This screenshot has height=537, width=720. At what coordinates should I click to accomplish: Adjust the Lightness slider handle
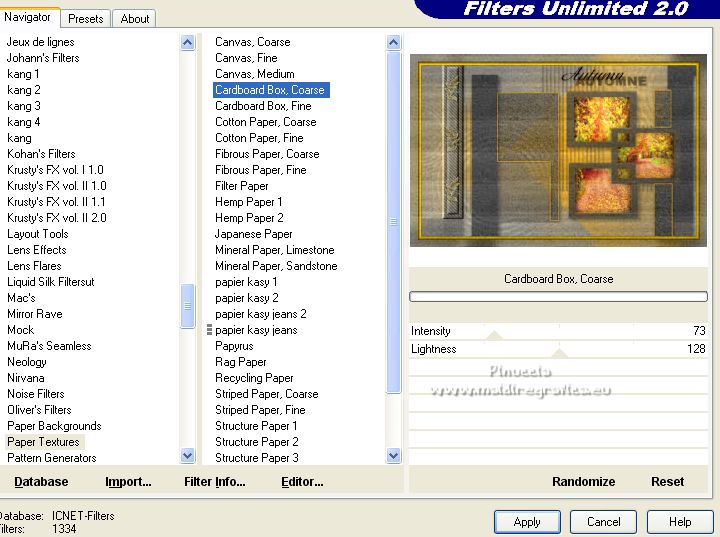coord(559,353)
